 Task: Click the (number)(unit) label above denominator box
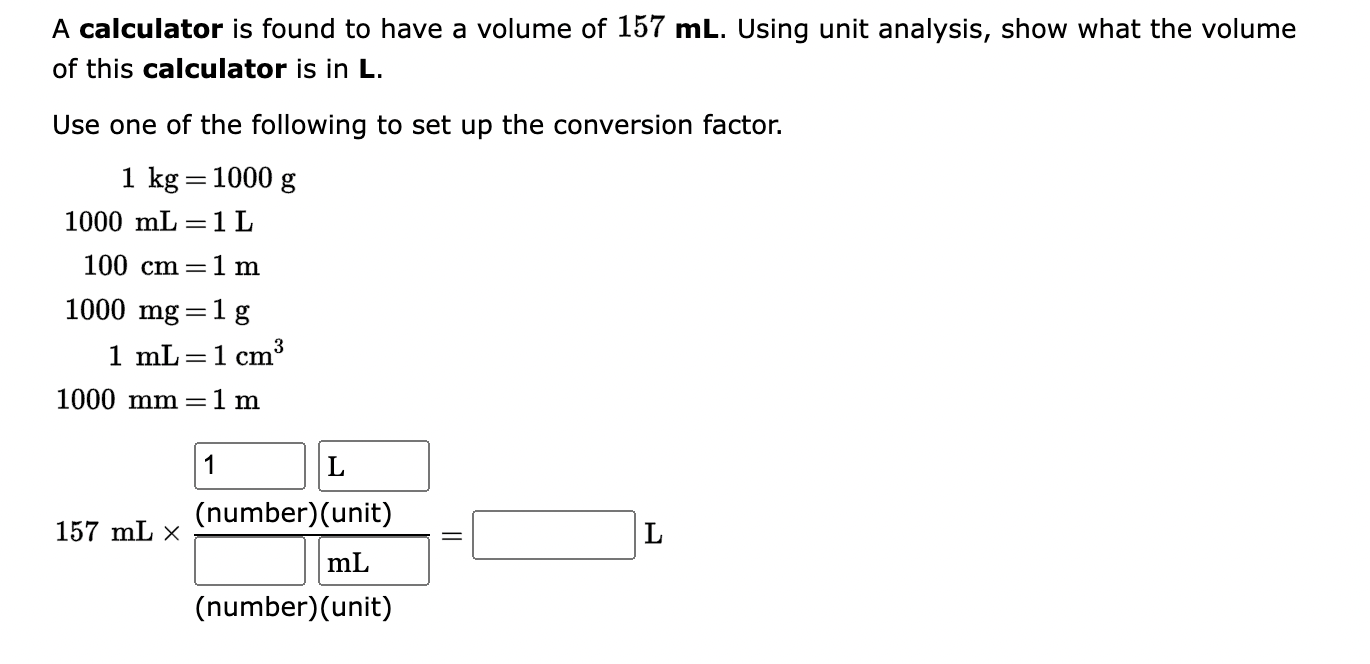pos(295,514)
